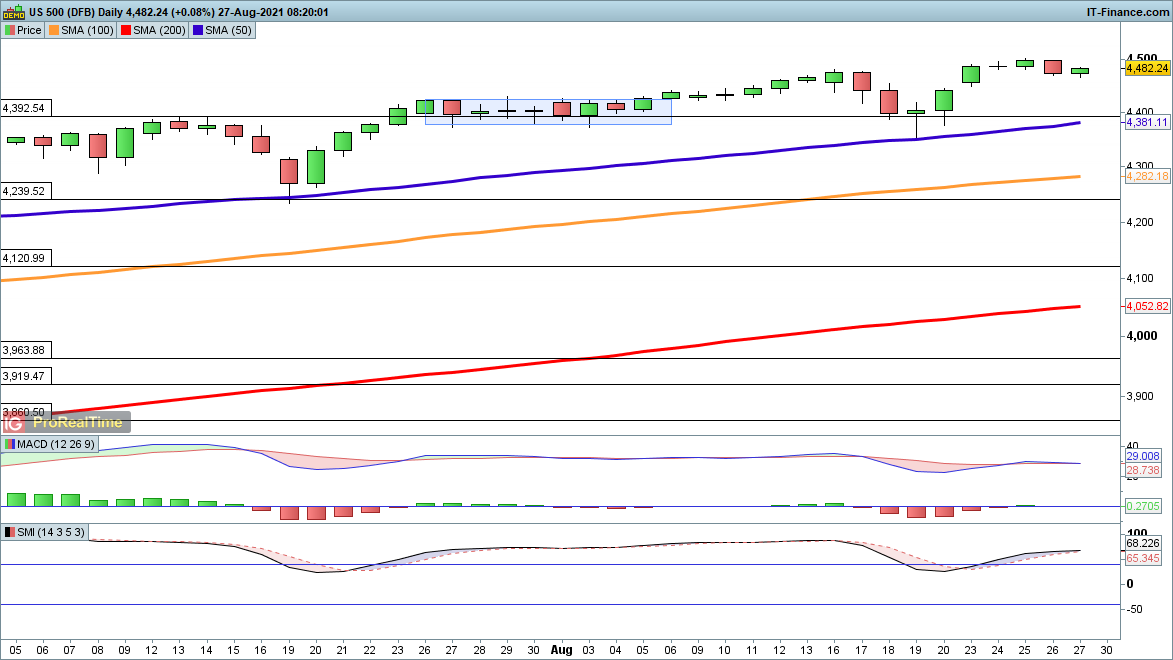Click the SMA 200 value tag 4,052.82
This screenshot has width=1173, height=660.
click(1147, 306)
